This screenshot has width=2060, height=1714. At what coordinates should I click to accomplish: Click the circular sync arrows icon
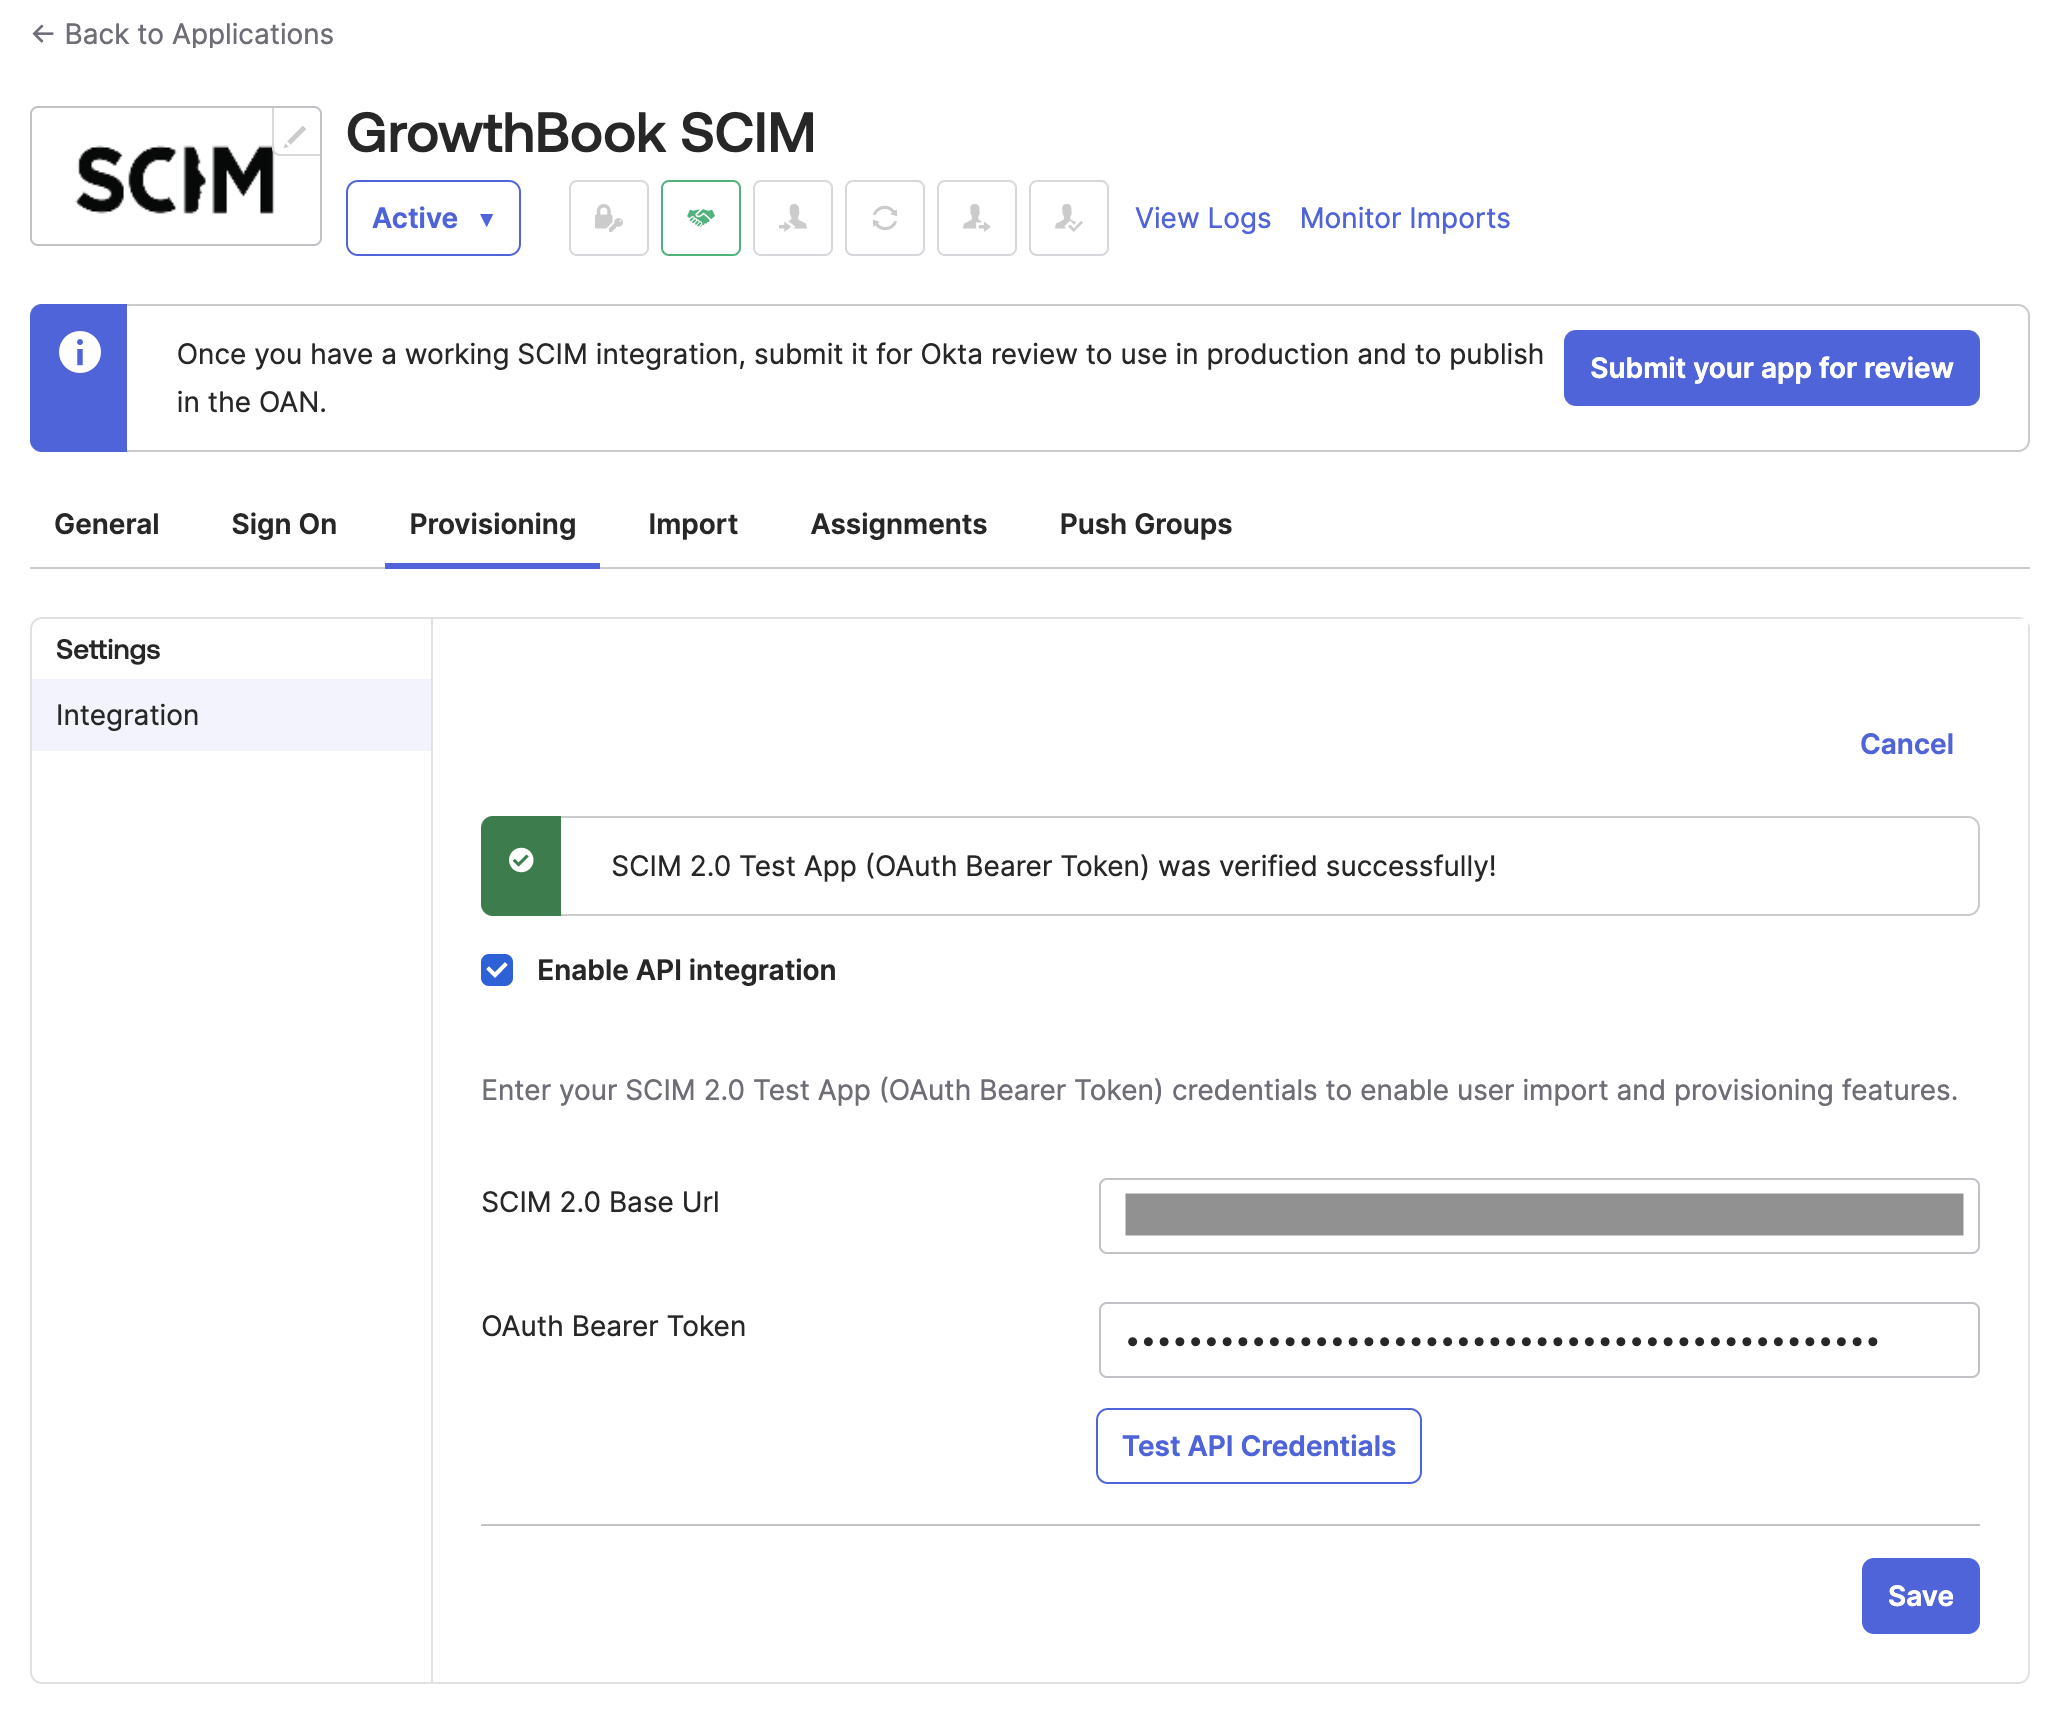tap(884, 218)
